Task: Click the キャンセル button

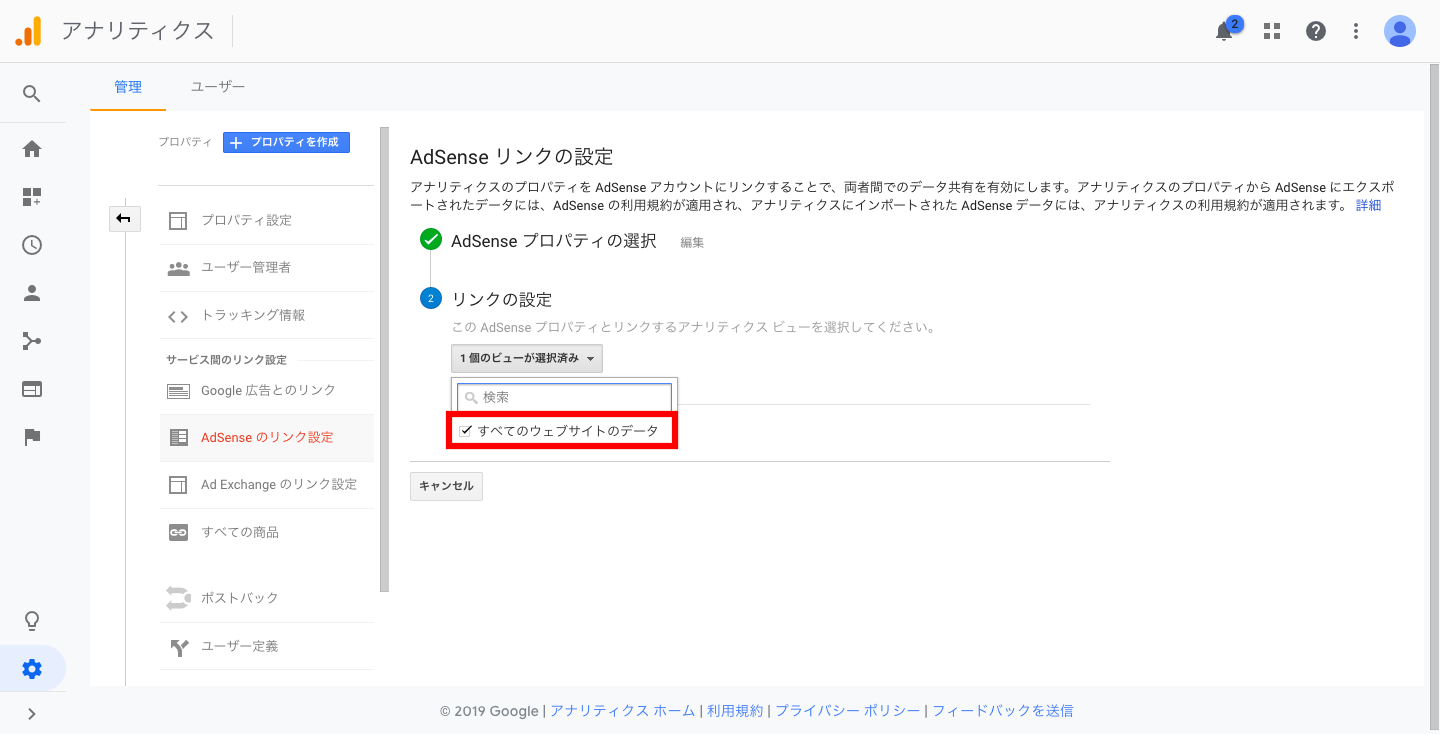Action: (x=446, y=486)
